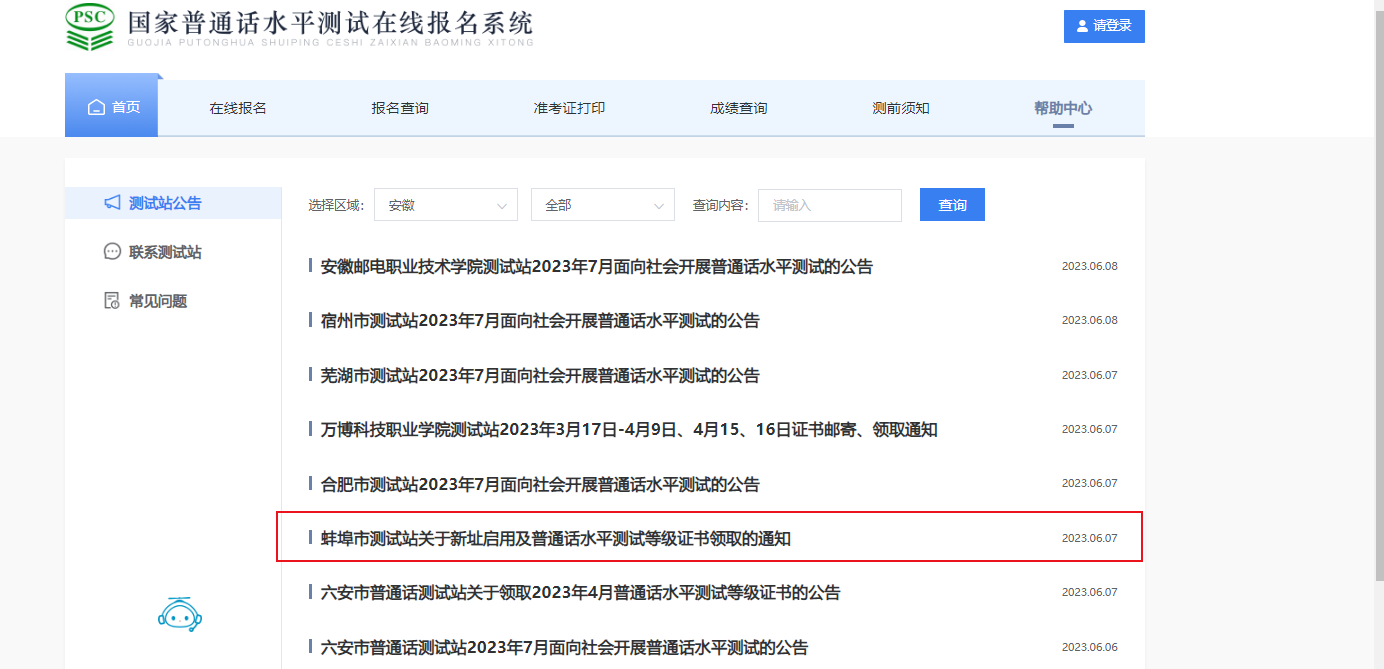Viewport: 1384px width, 669px height.
Task: Click the document icon beside 常见问题
Action: (113, 301)
